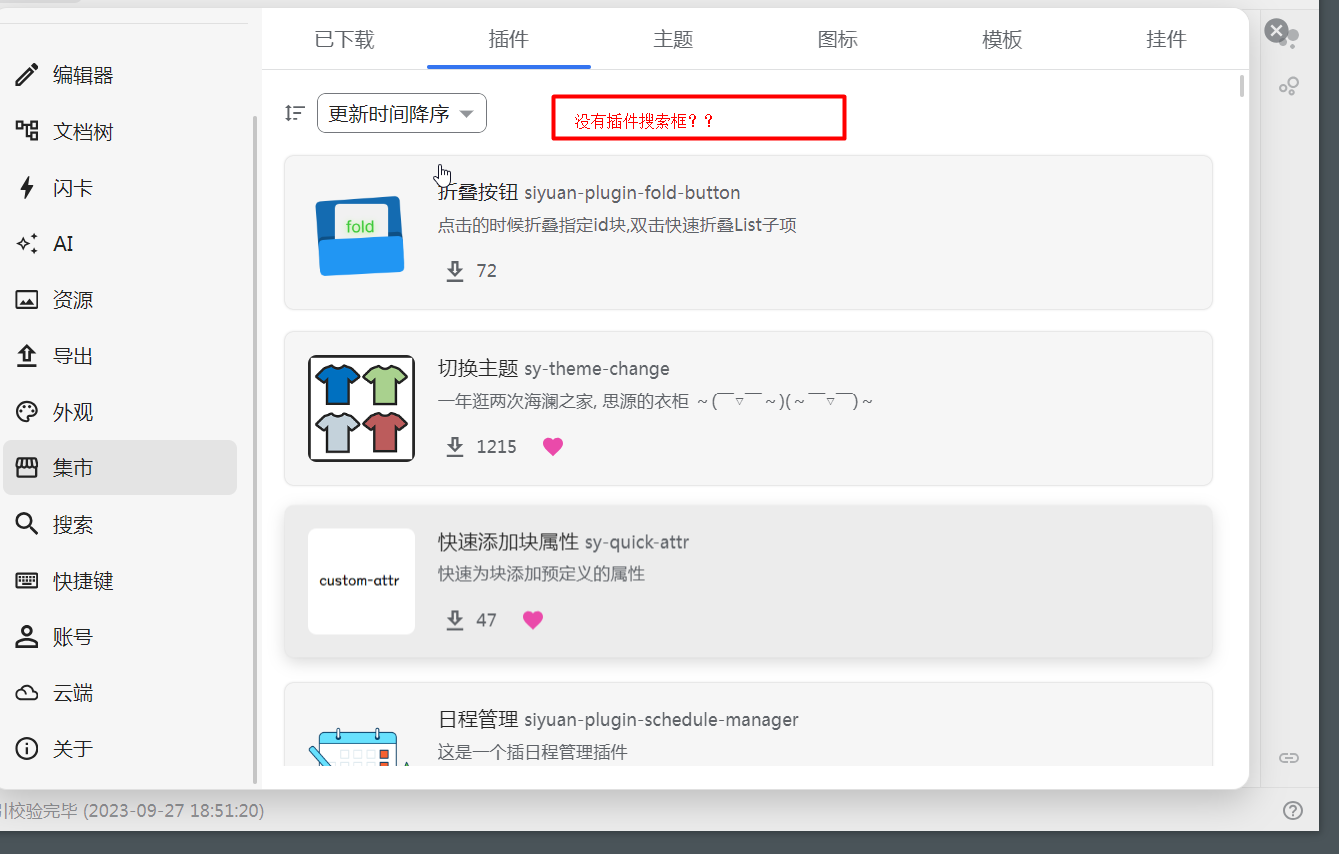
Task: Switch to the 已下载 tab
Action: pyautogui.click(x=344, y=39)
